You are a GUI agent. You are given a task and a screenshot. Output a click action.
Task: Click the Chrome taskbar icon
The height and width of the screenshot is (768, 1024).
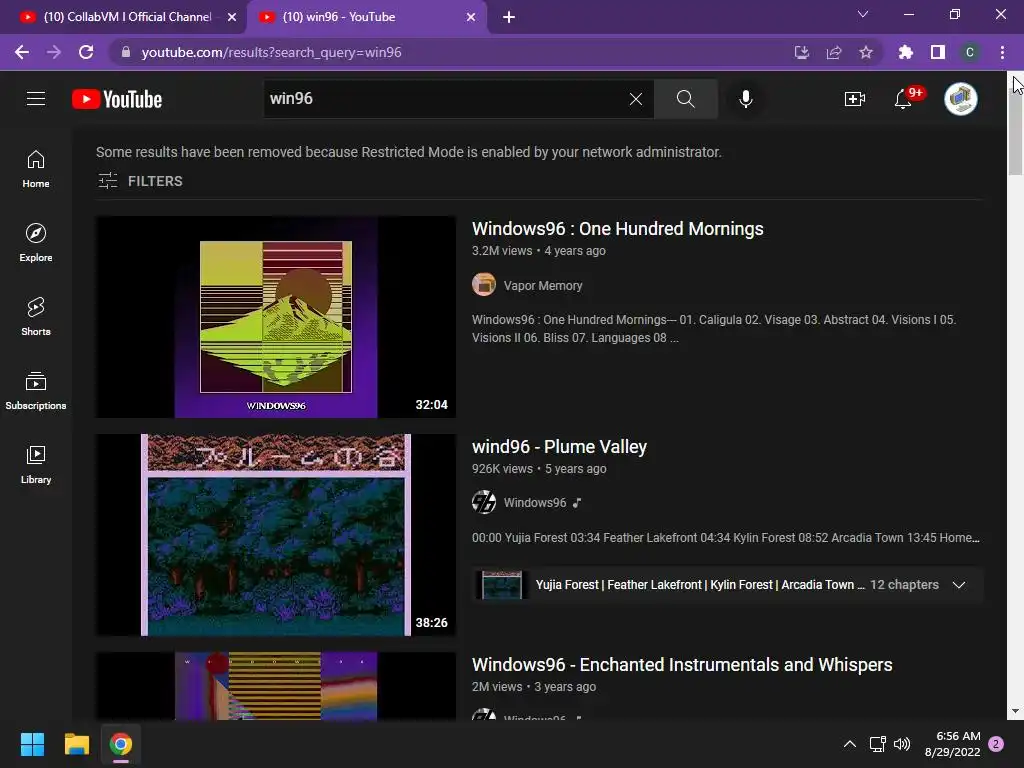(121, 744)
